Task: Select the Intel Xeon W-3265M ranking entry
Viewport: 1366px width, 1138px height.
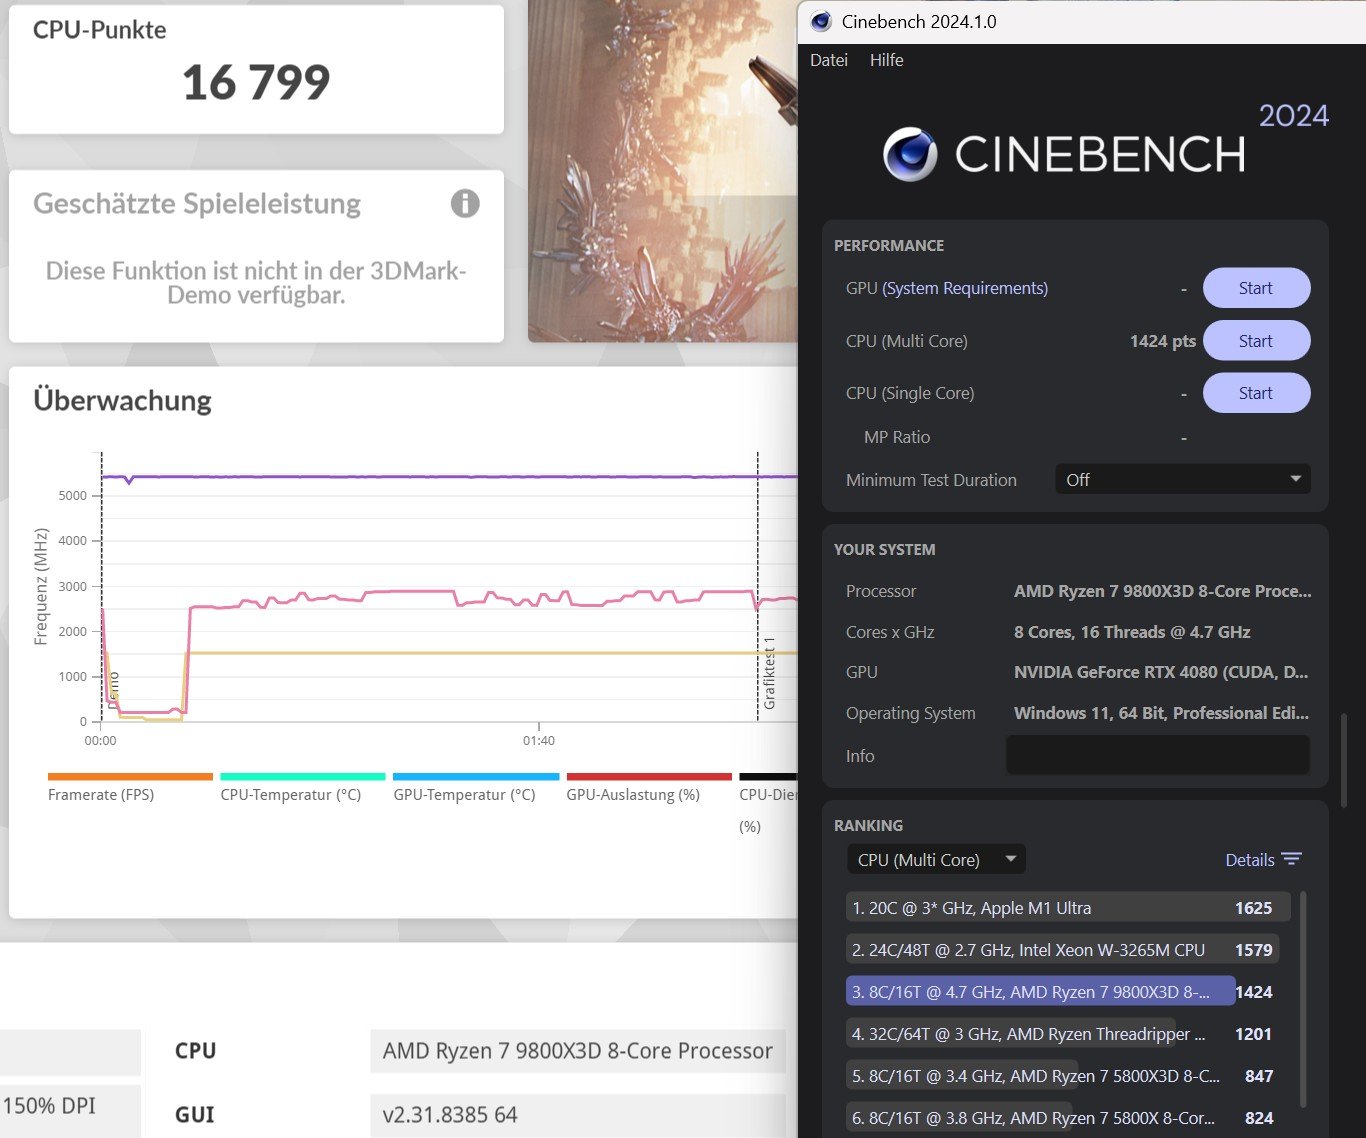Action: click(1063, 950)
